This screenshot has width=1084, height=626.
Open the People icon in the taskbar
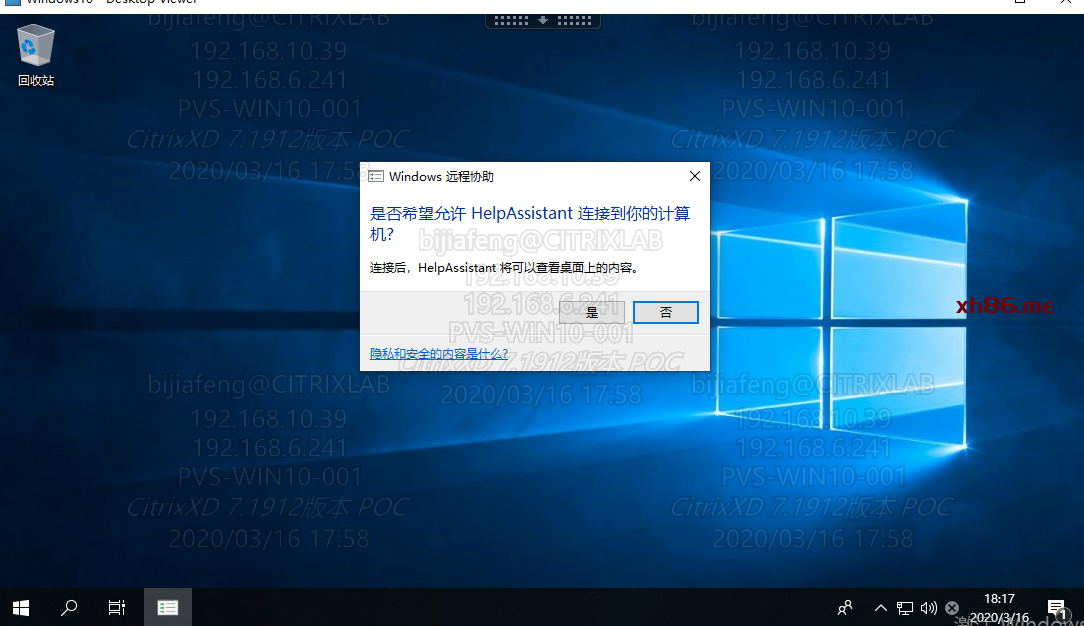(846, 607)
